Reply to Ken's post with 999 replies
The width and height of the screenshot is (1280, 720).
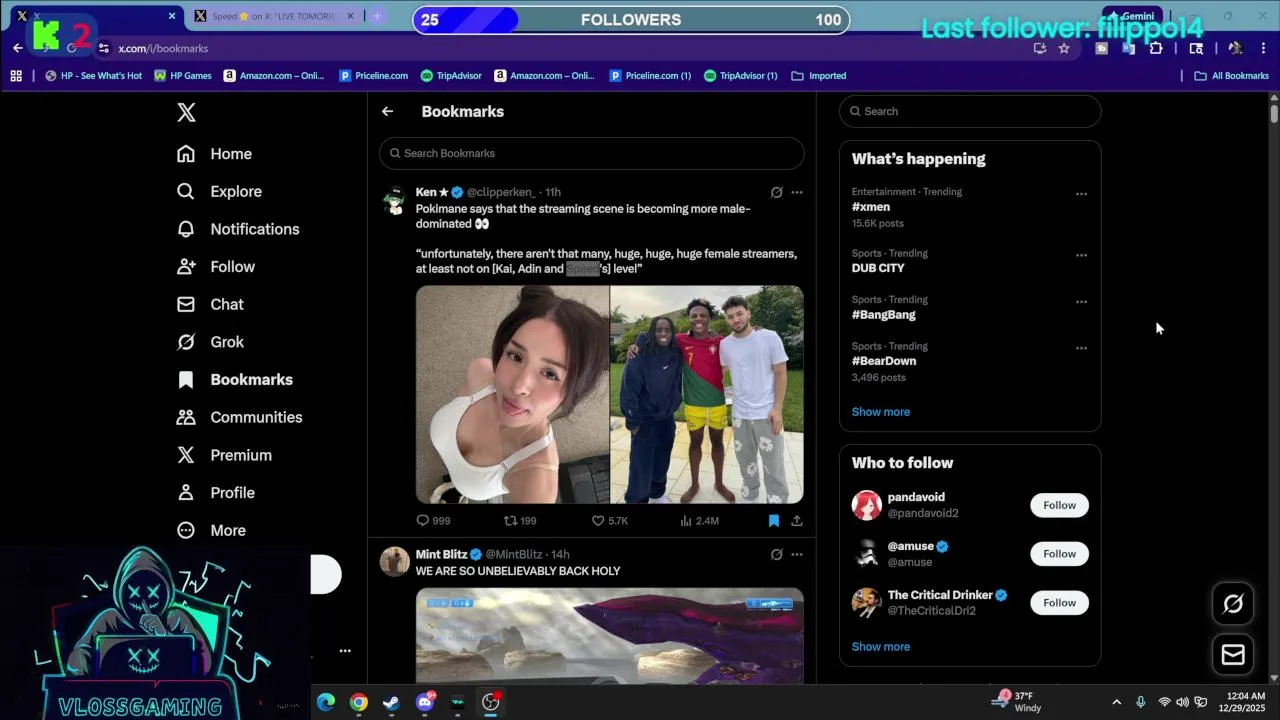(x=433, y=521)
